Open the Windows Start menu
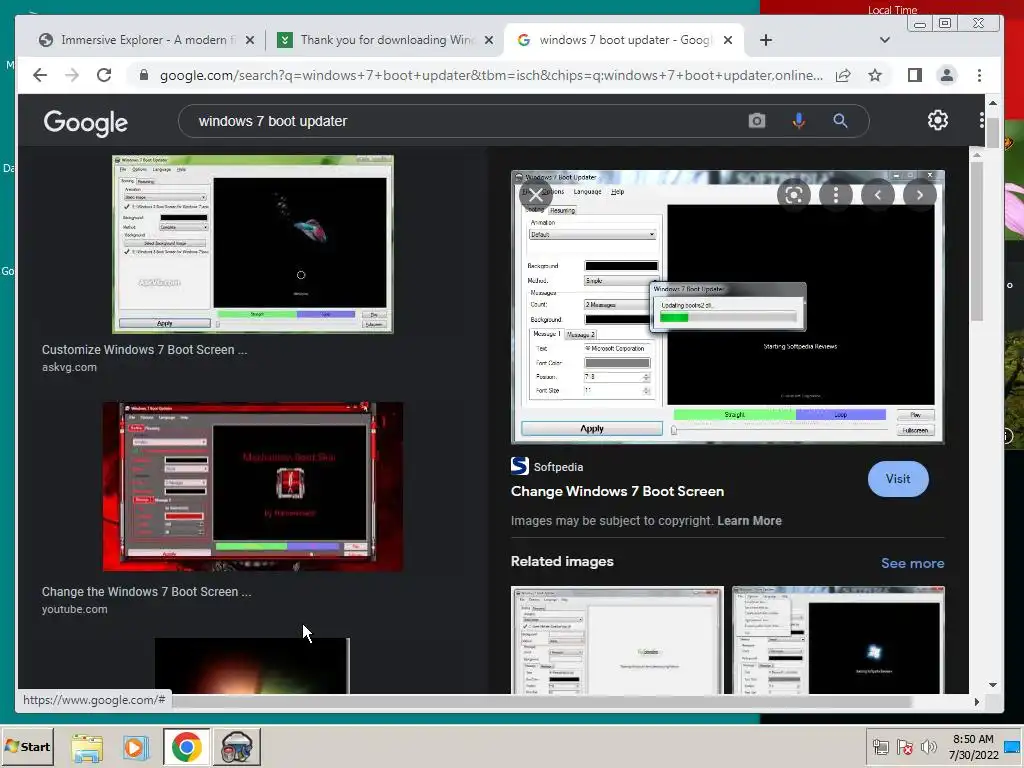This screenshot has width=1024, height=768. point(27,746)
